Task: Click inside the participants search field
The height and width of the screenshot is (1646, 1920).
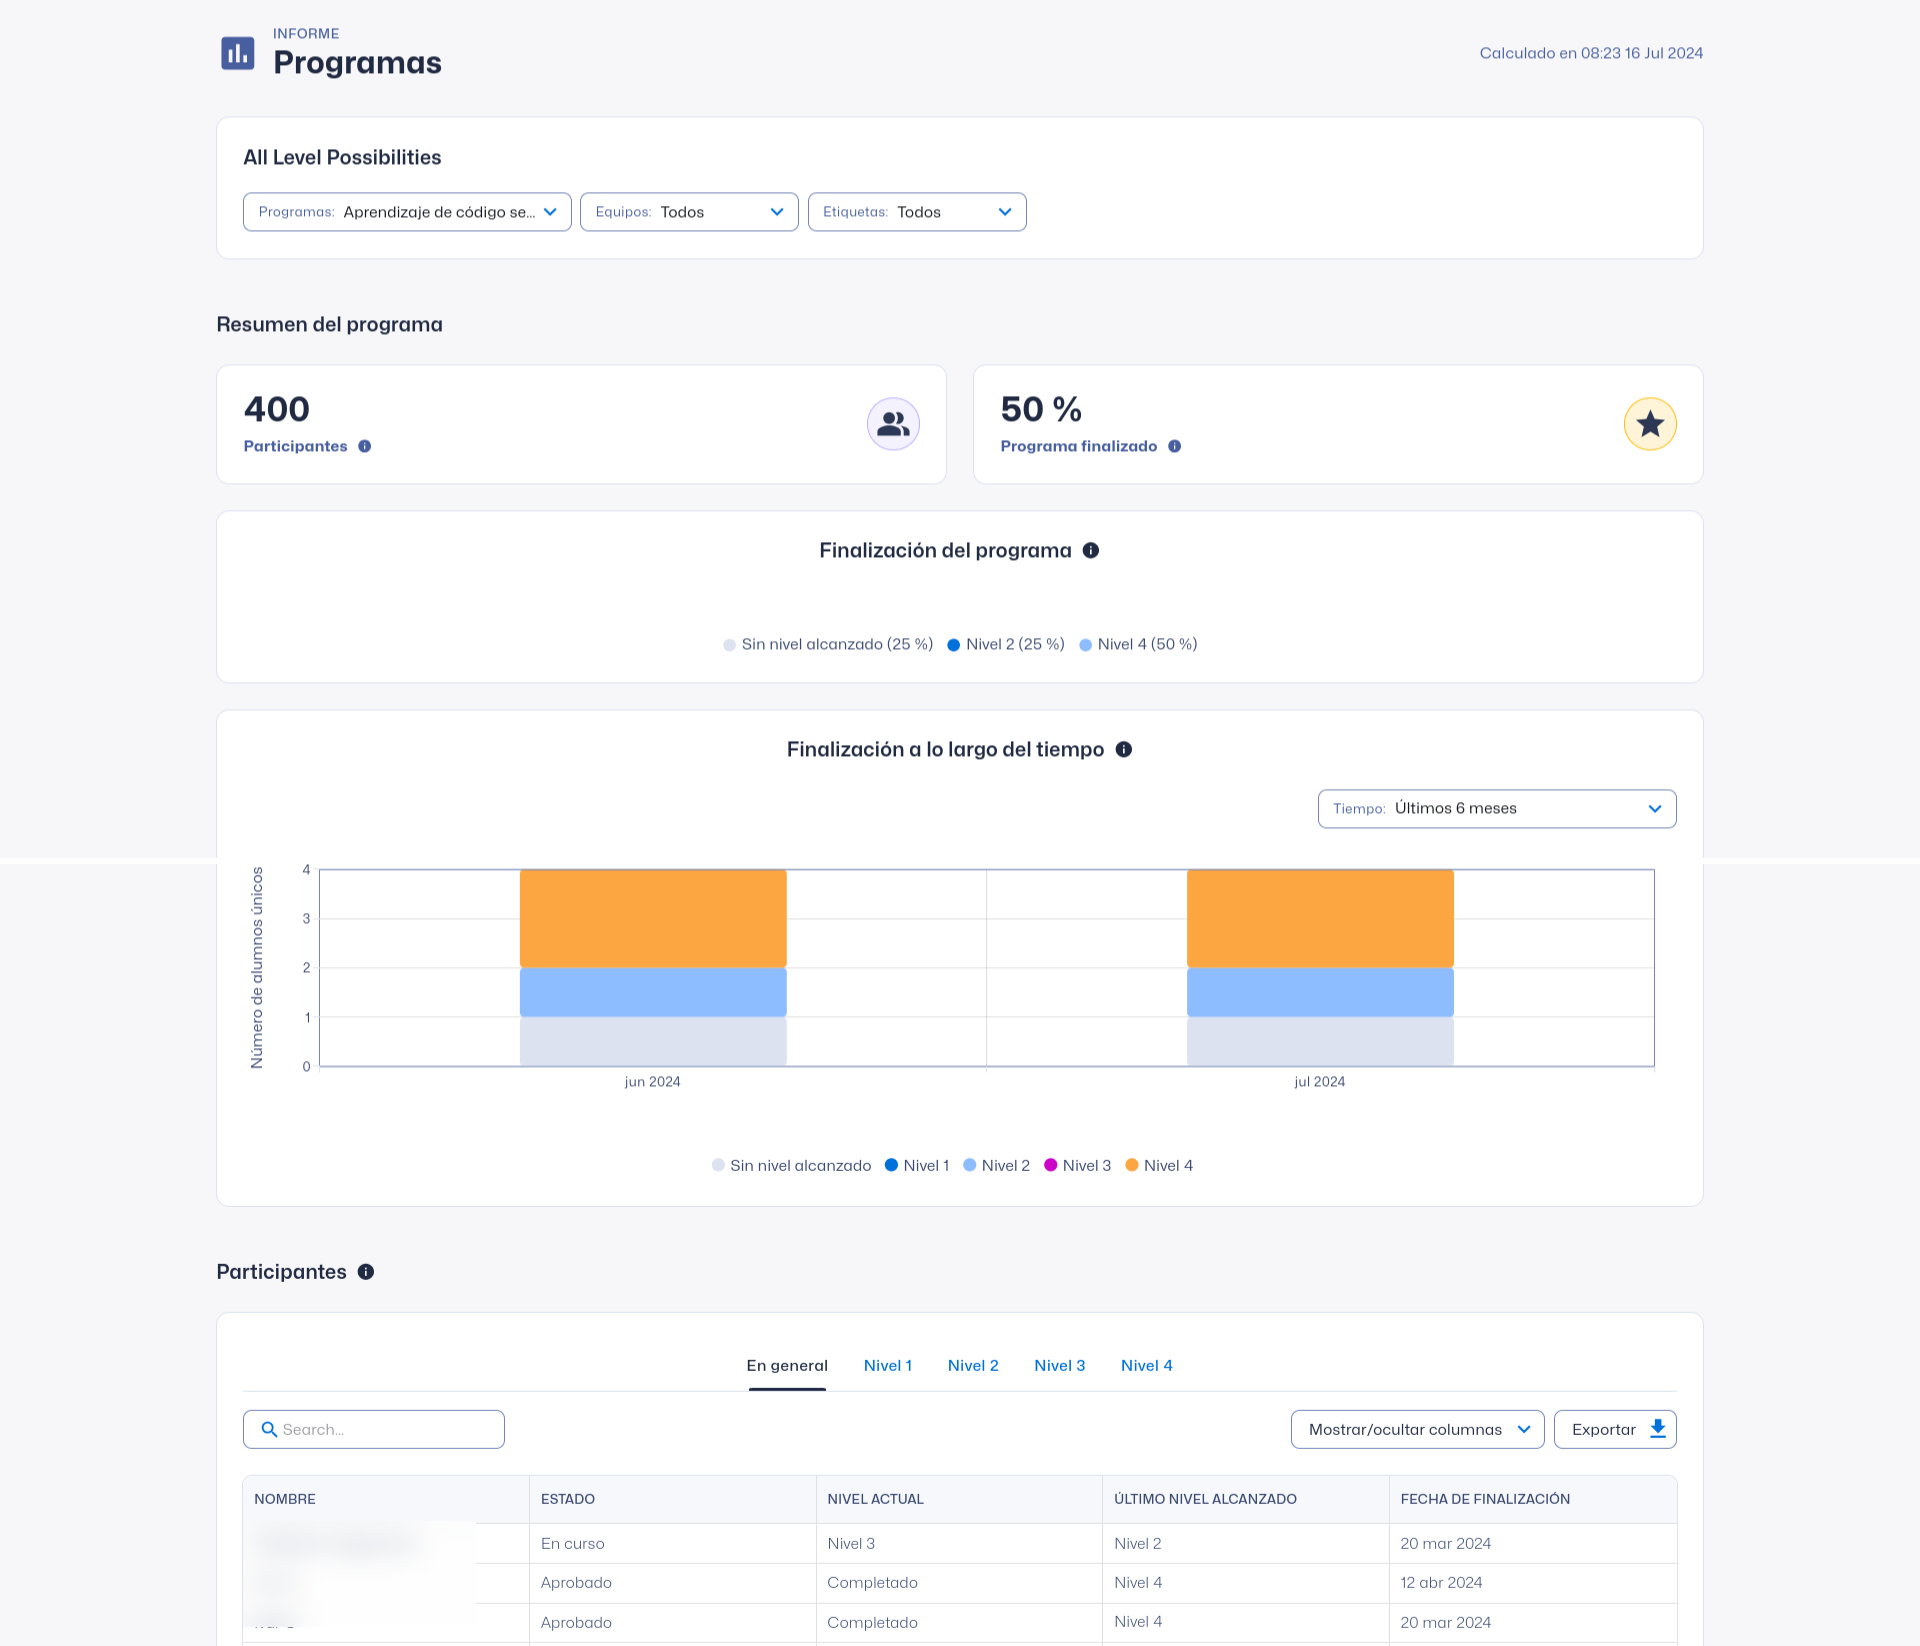Action: click(373, 1428)
